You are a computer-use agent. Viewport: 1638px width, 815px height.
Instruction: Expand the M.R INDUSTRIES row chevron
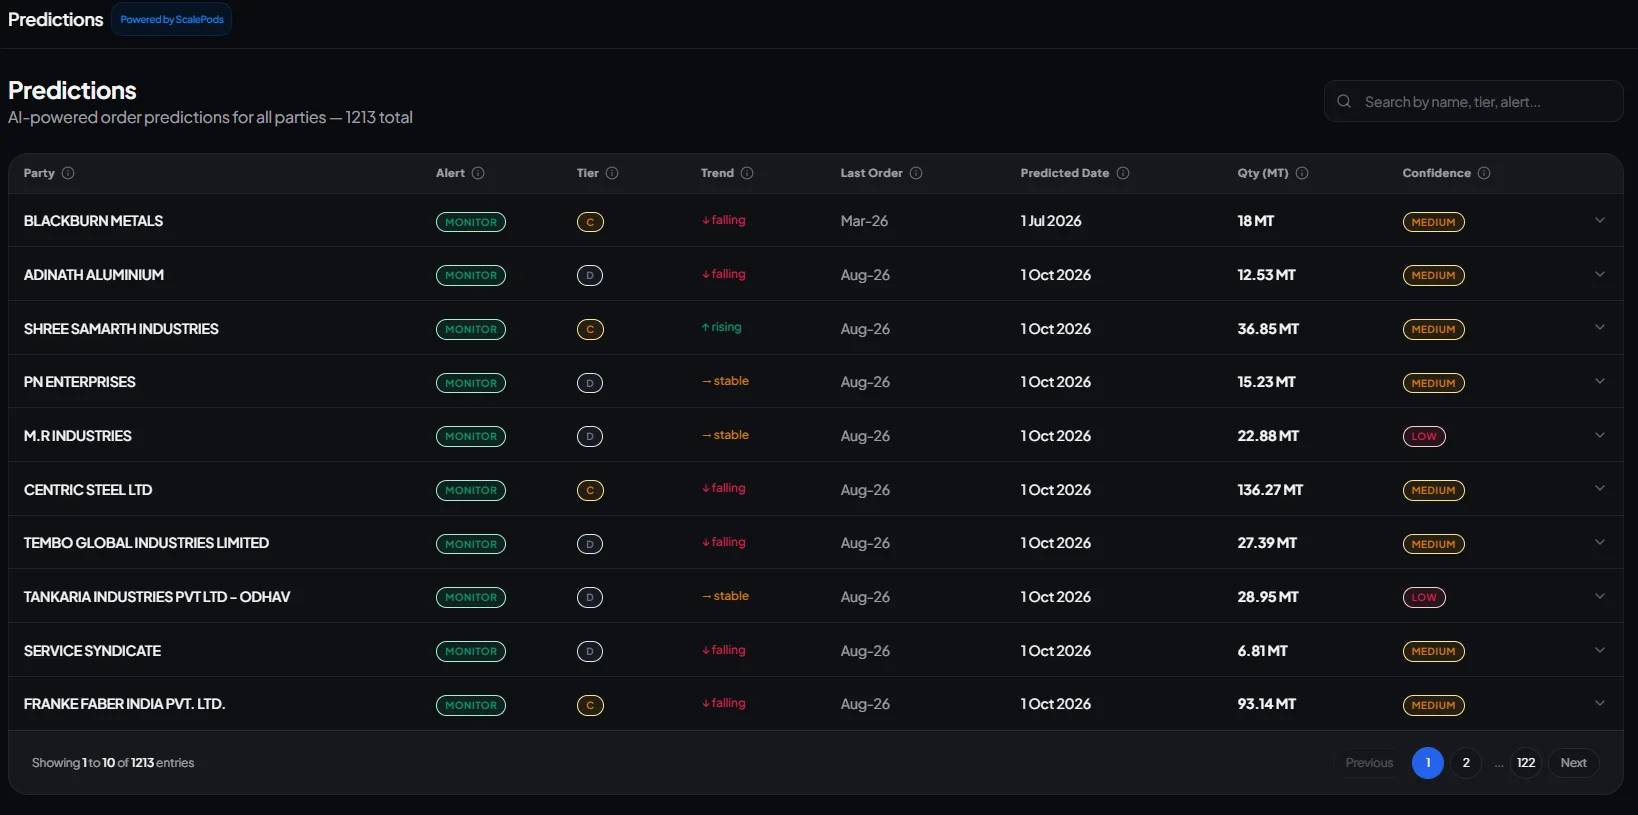click(x=1600, y=435)
